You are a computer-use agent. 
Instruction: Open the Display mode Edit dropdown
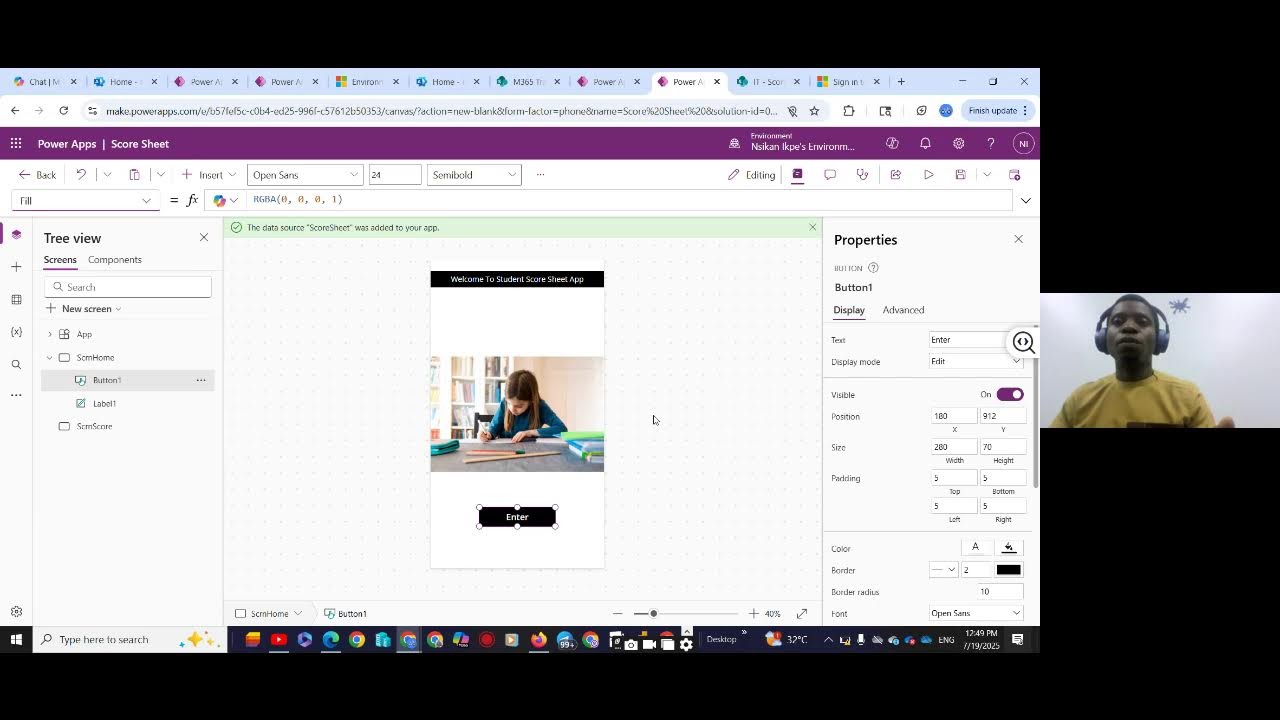[x=976, y=361]
